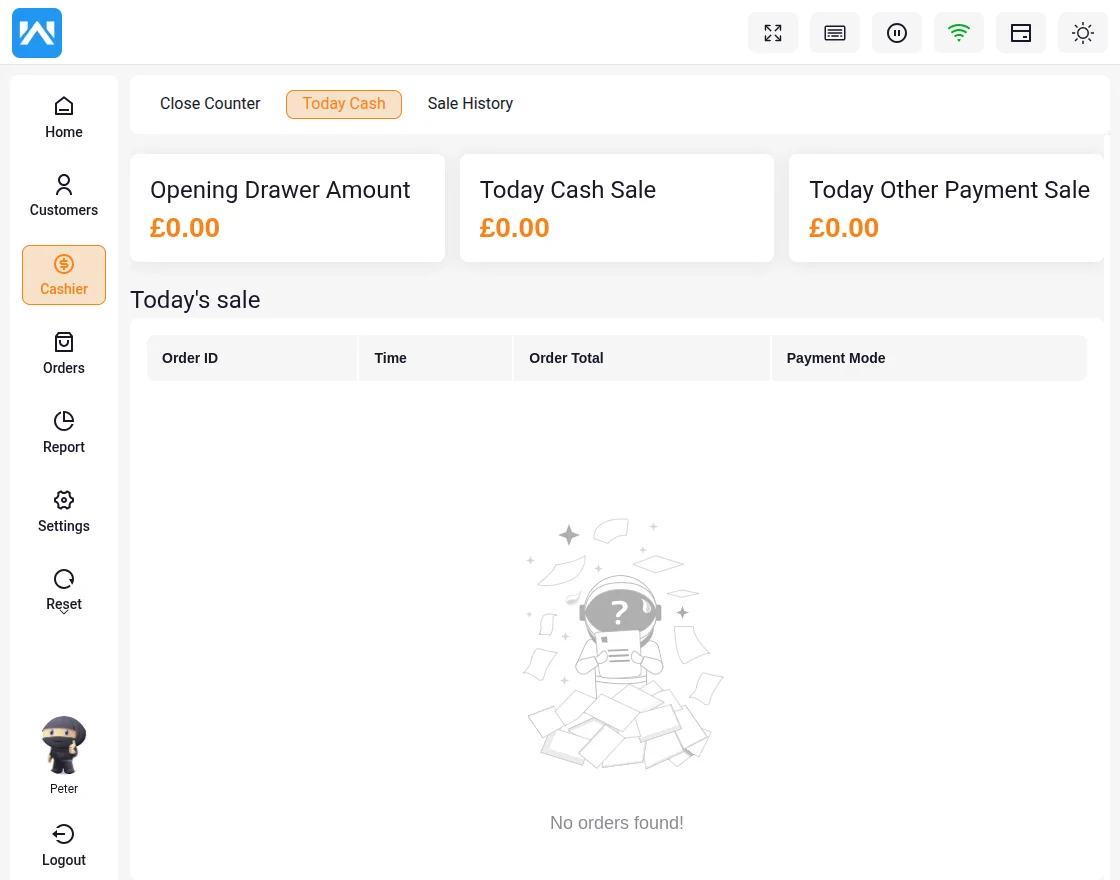Open the cash drawer layout icon

[1021, 33]
